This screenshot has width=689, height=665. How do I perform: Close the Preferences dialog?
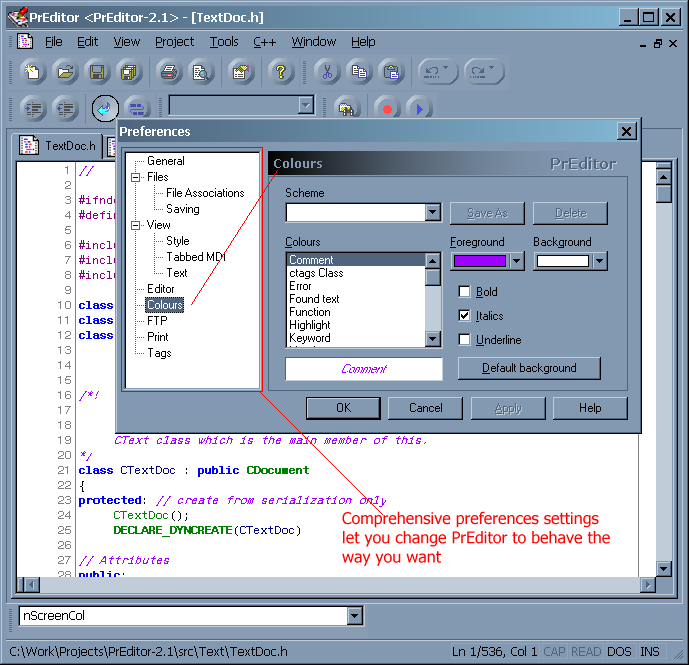(626, 131)
